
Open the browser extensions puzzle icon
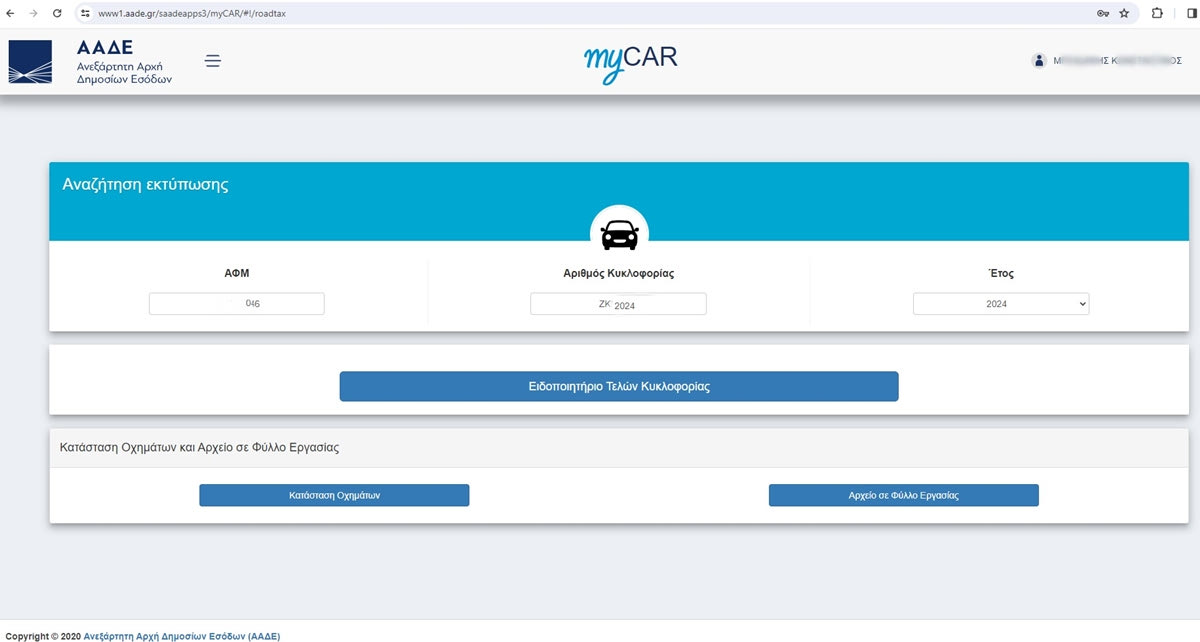(1157, 14)
